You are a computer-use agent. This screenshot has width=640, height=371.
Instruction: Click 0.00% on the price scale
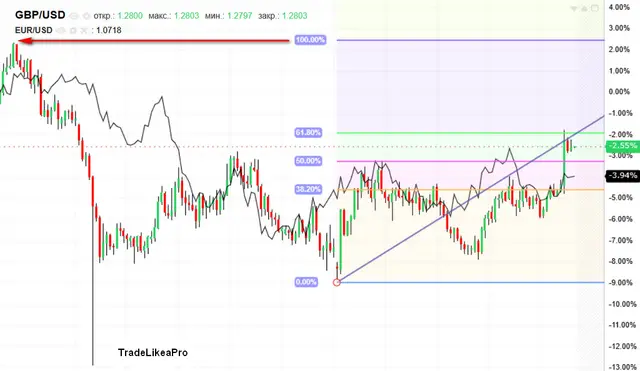click(x=619, y=92)
